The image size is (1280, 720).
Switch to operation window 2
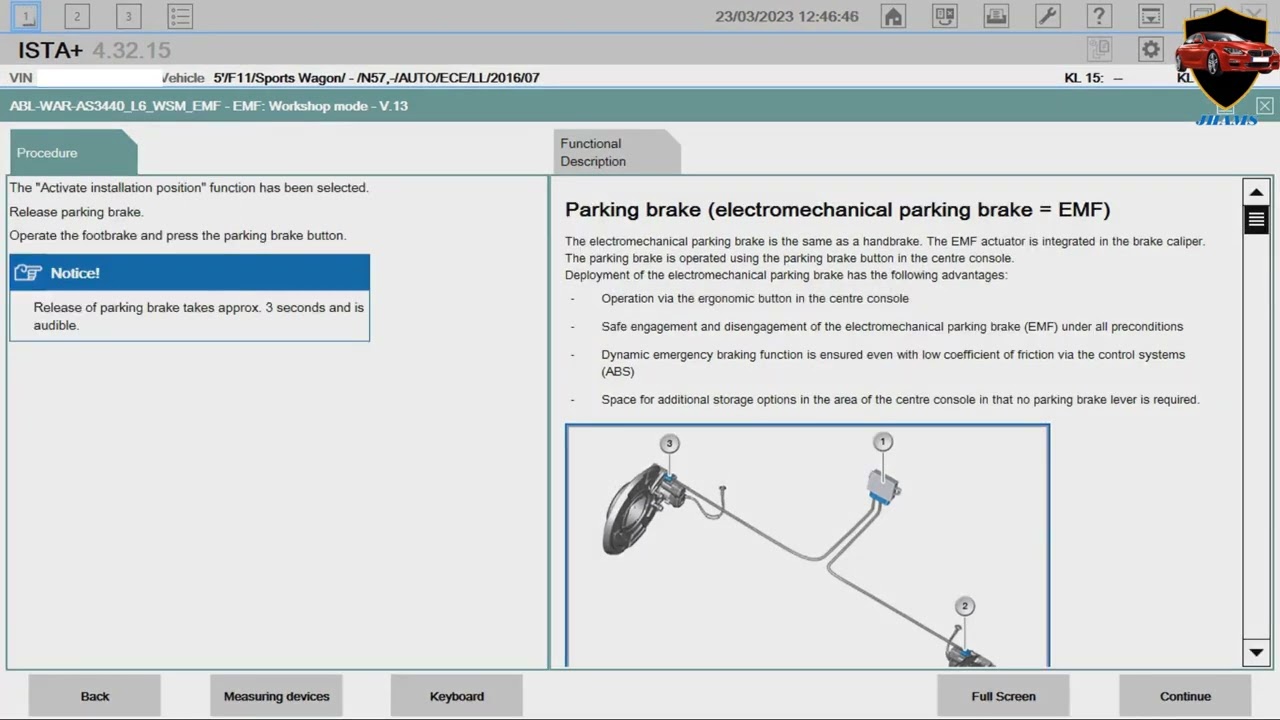click(x=77, y=16)
